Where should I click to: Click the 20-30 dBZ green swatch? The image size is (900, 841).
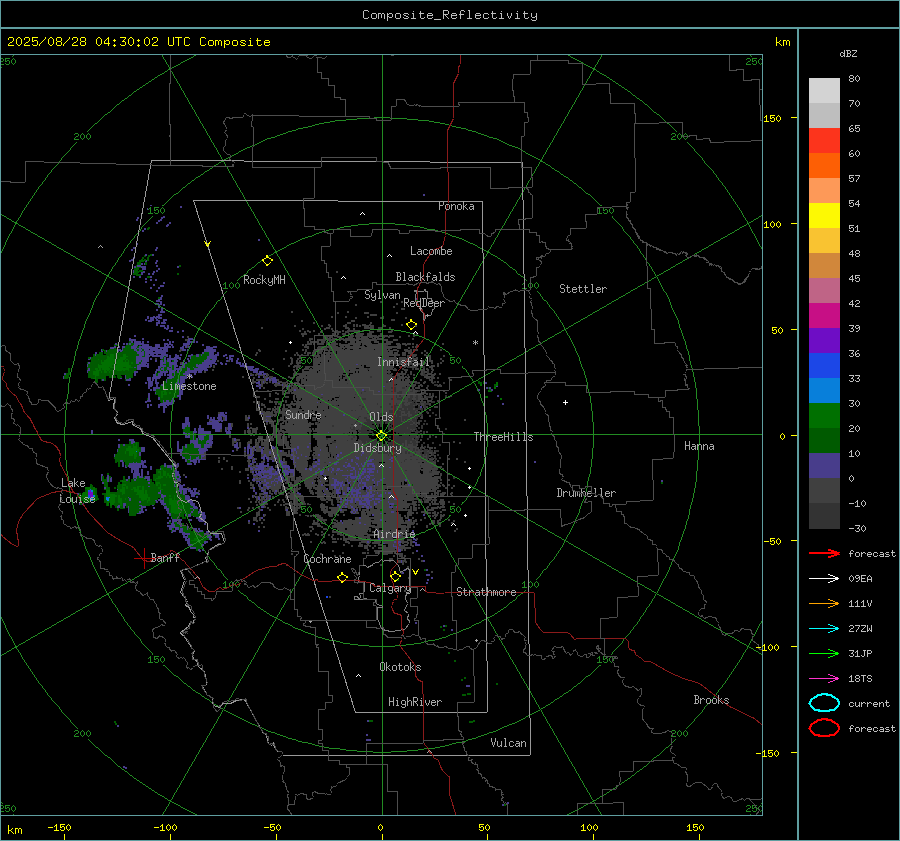824,415
